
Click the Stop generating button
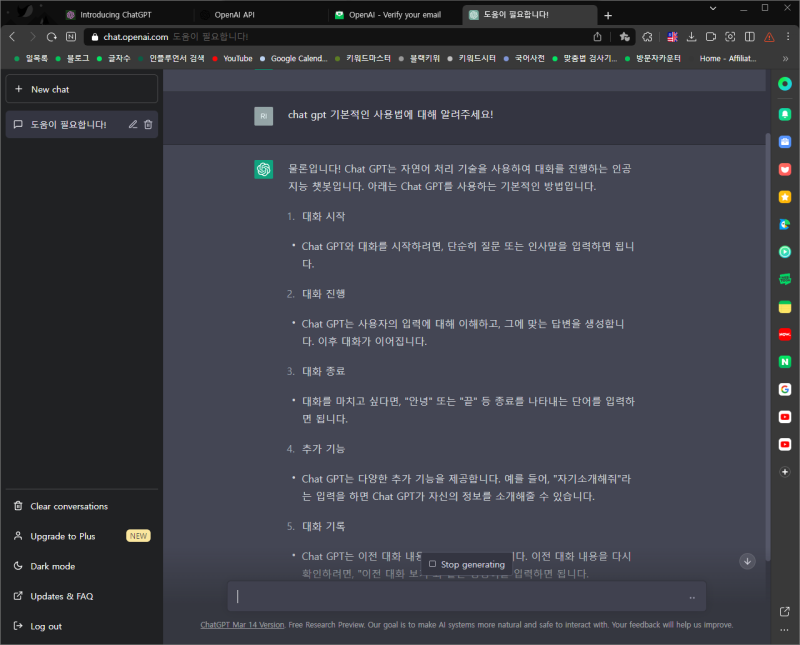pos(466,564)
